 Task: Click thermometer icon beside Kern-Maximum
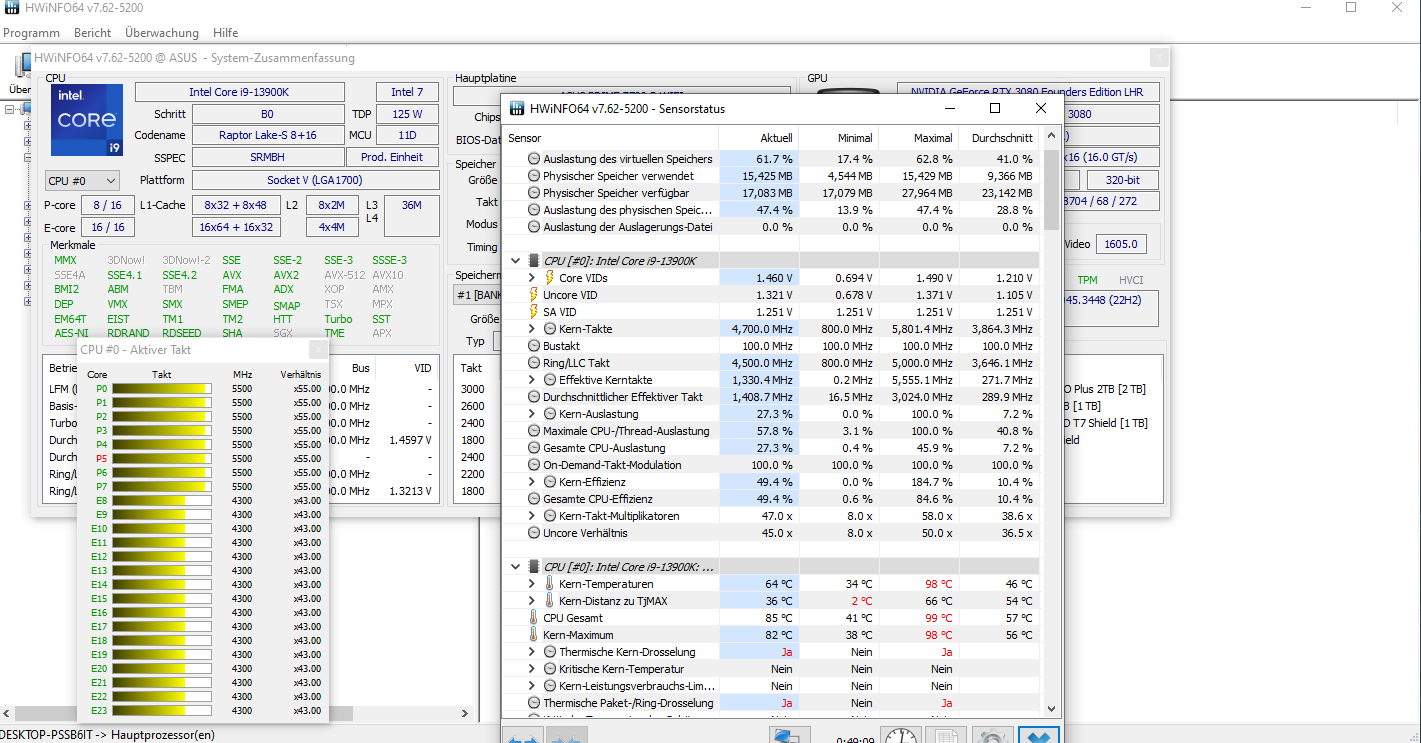coord(534,635)
